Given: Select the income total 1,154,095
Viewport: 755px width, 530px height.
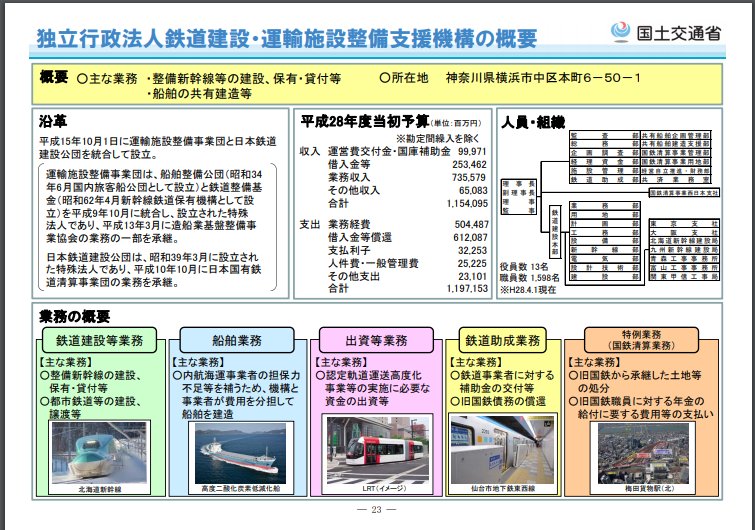Looking at the screenshot, I should click(x=467, y=204).
